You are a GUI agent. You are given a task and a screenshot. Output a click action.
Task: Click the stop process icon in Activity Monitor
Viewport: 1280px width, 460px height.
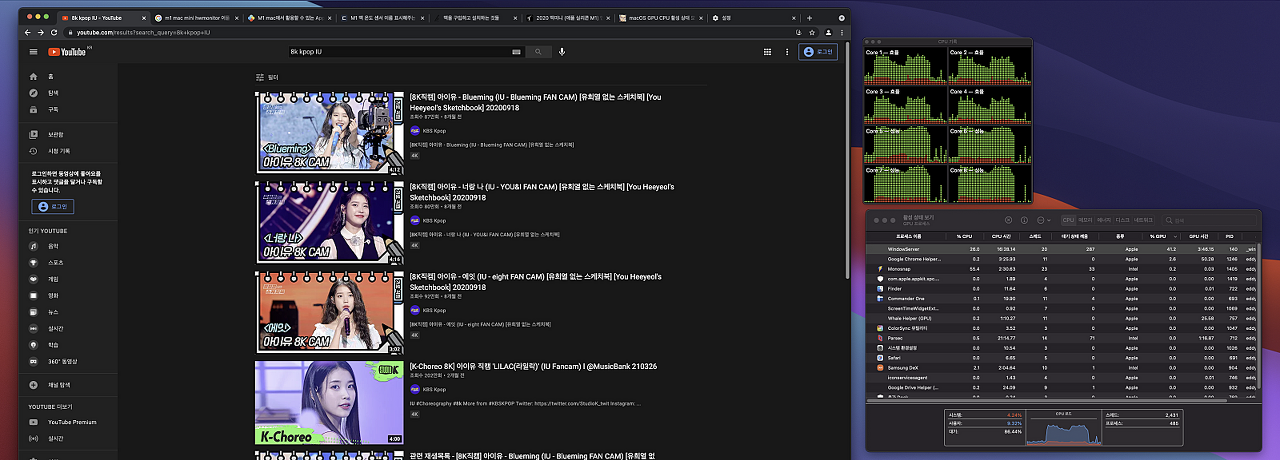pos(1008,220)
